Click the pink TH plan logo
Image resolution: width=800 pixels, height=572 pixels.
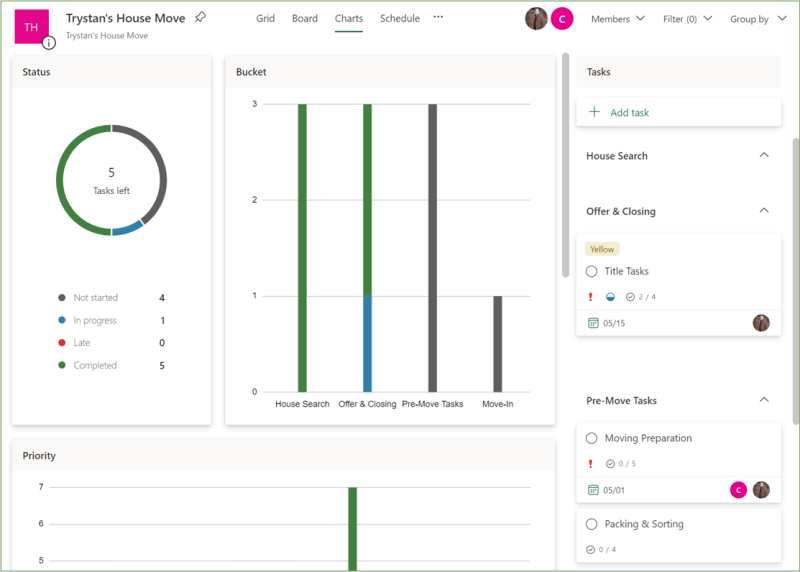point(32,27)
